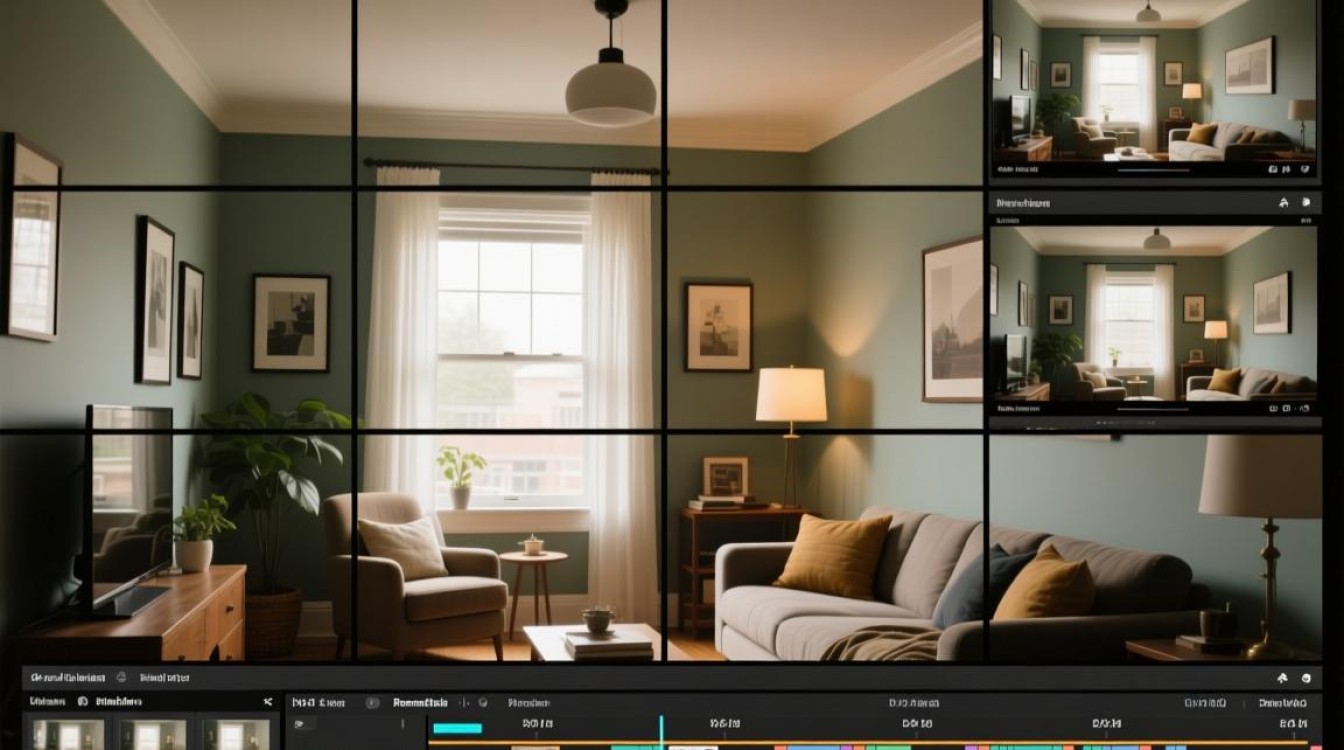Click the leftmost icon below the second right preview
The width and height of the screenshot is (1344, 750).
pyautogui.click(x=1273, y=408)
